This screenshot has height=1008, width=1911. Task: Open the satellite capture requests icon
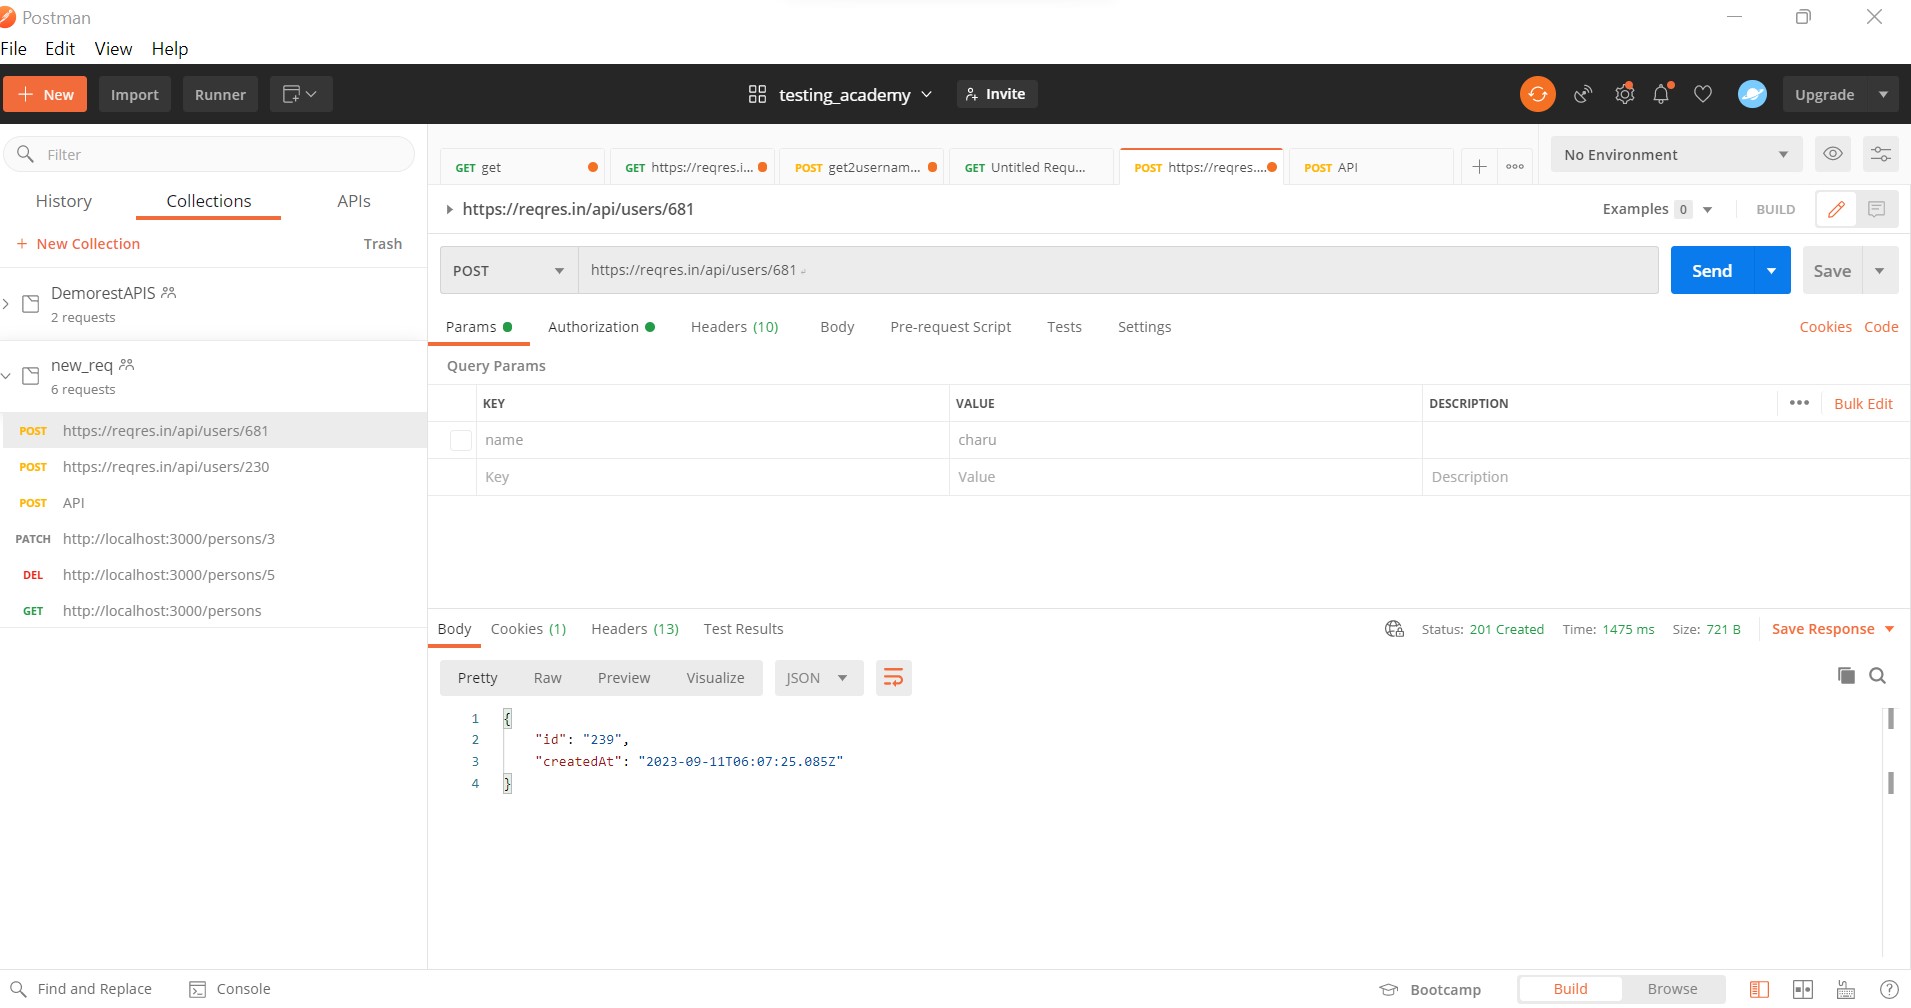point(1583,94)
